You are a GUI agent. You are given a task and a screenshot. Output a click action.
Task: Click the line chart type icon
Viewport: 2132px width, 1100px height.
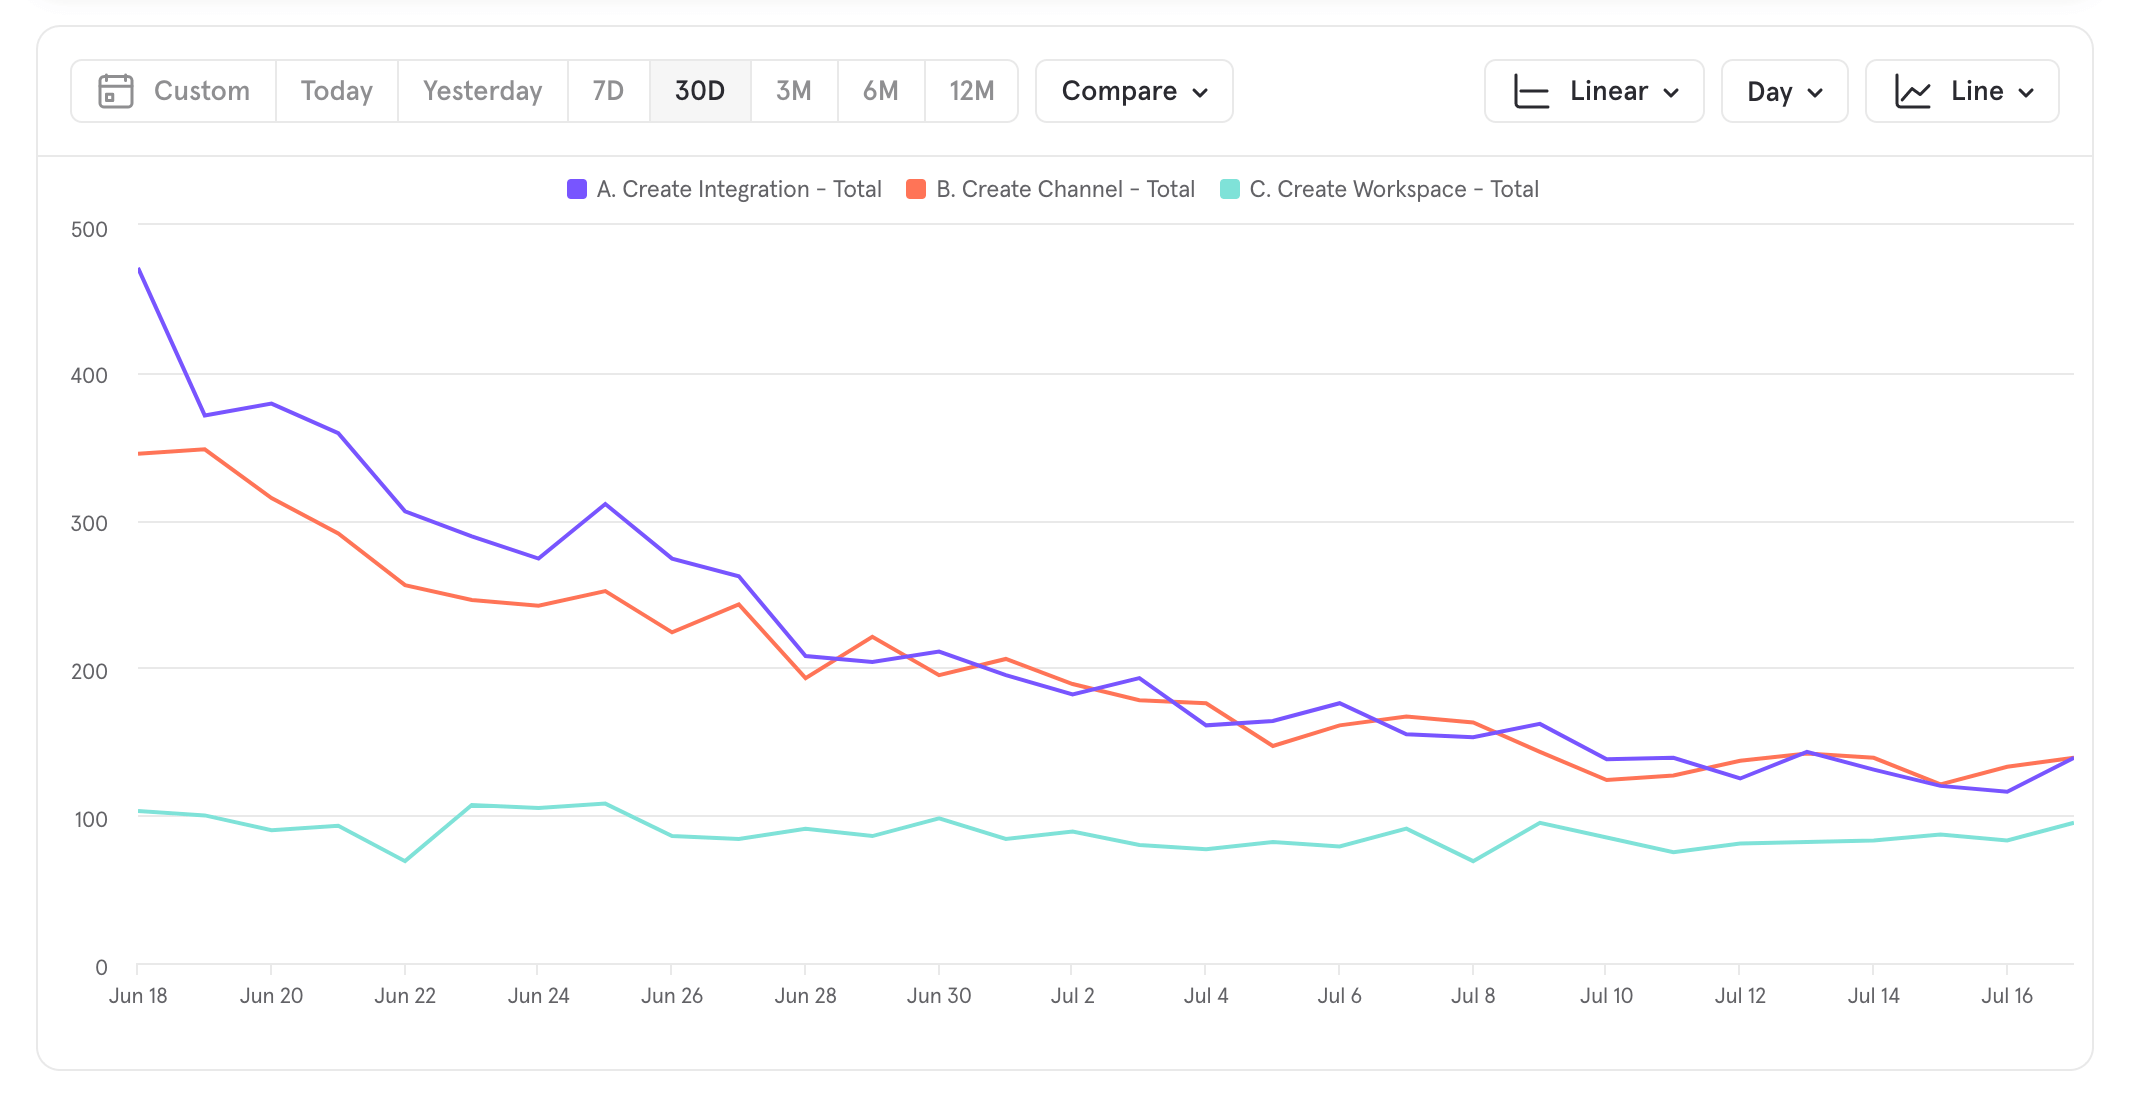pos(1912,91)
